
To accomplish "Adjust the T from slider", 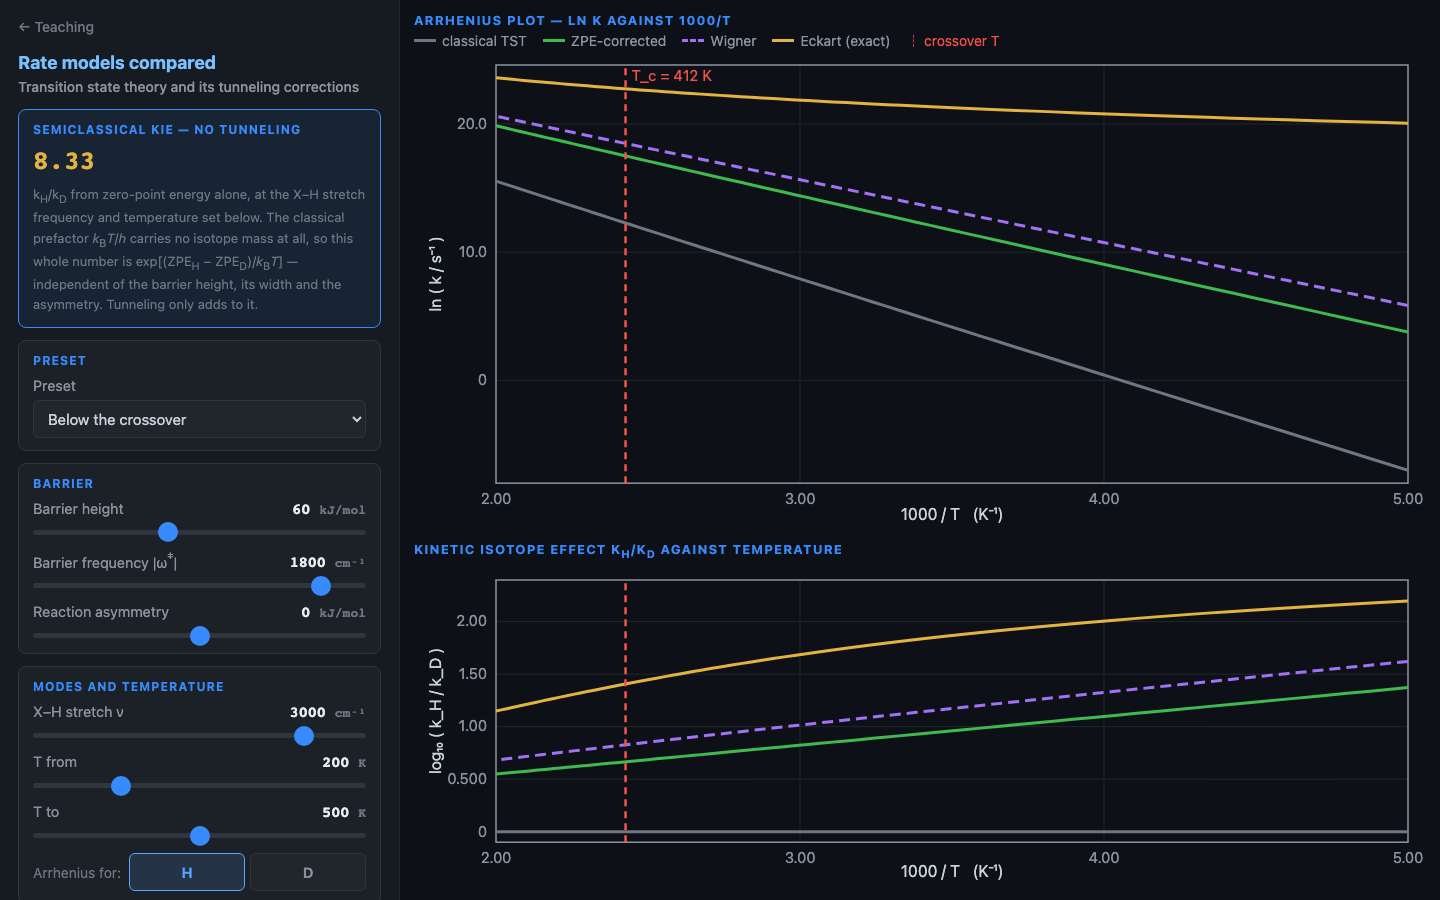I will pos(199,786).
